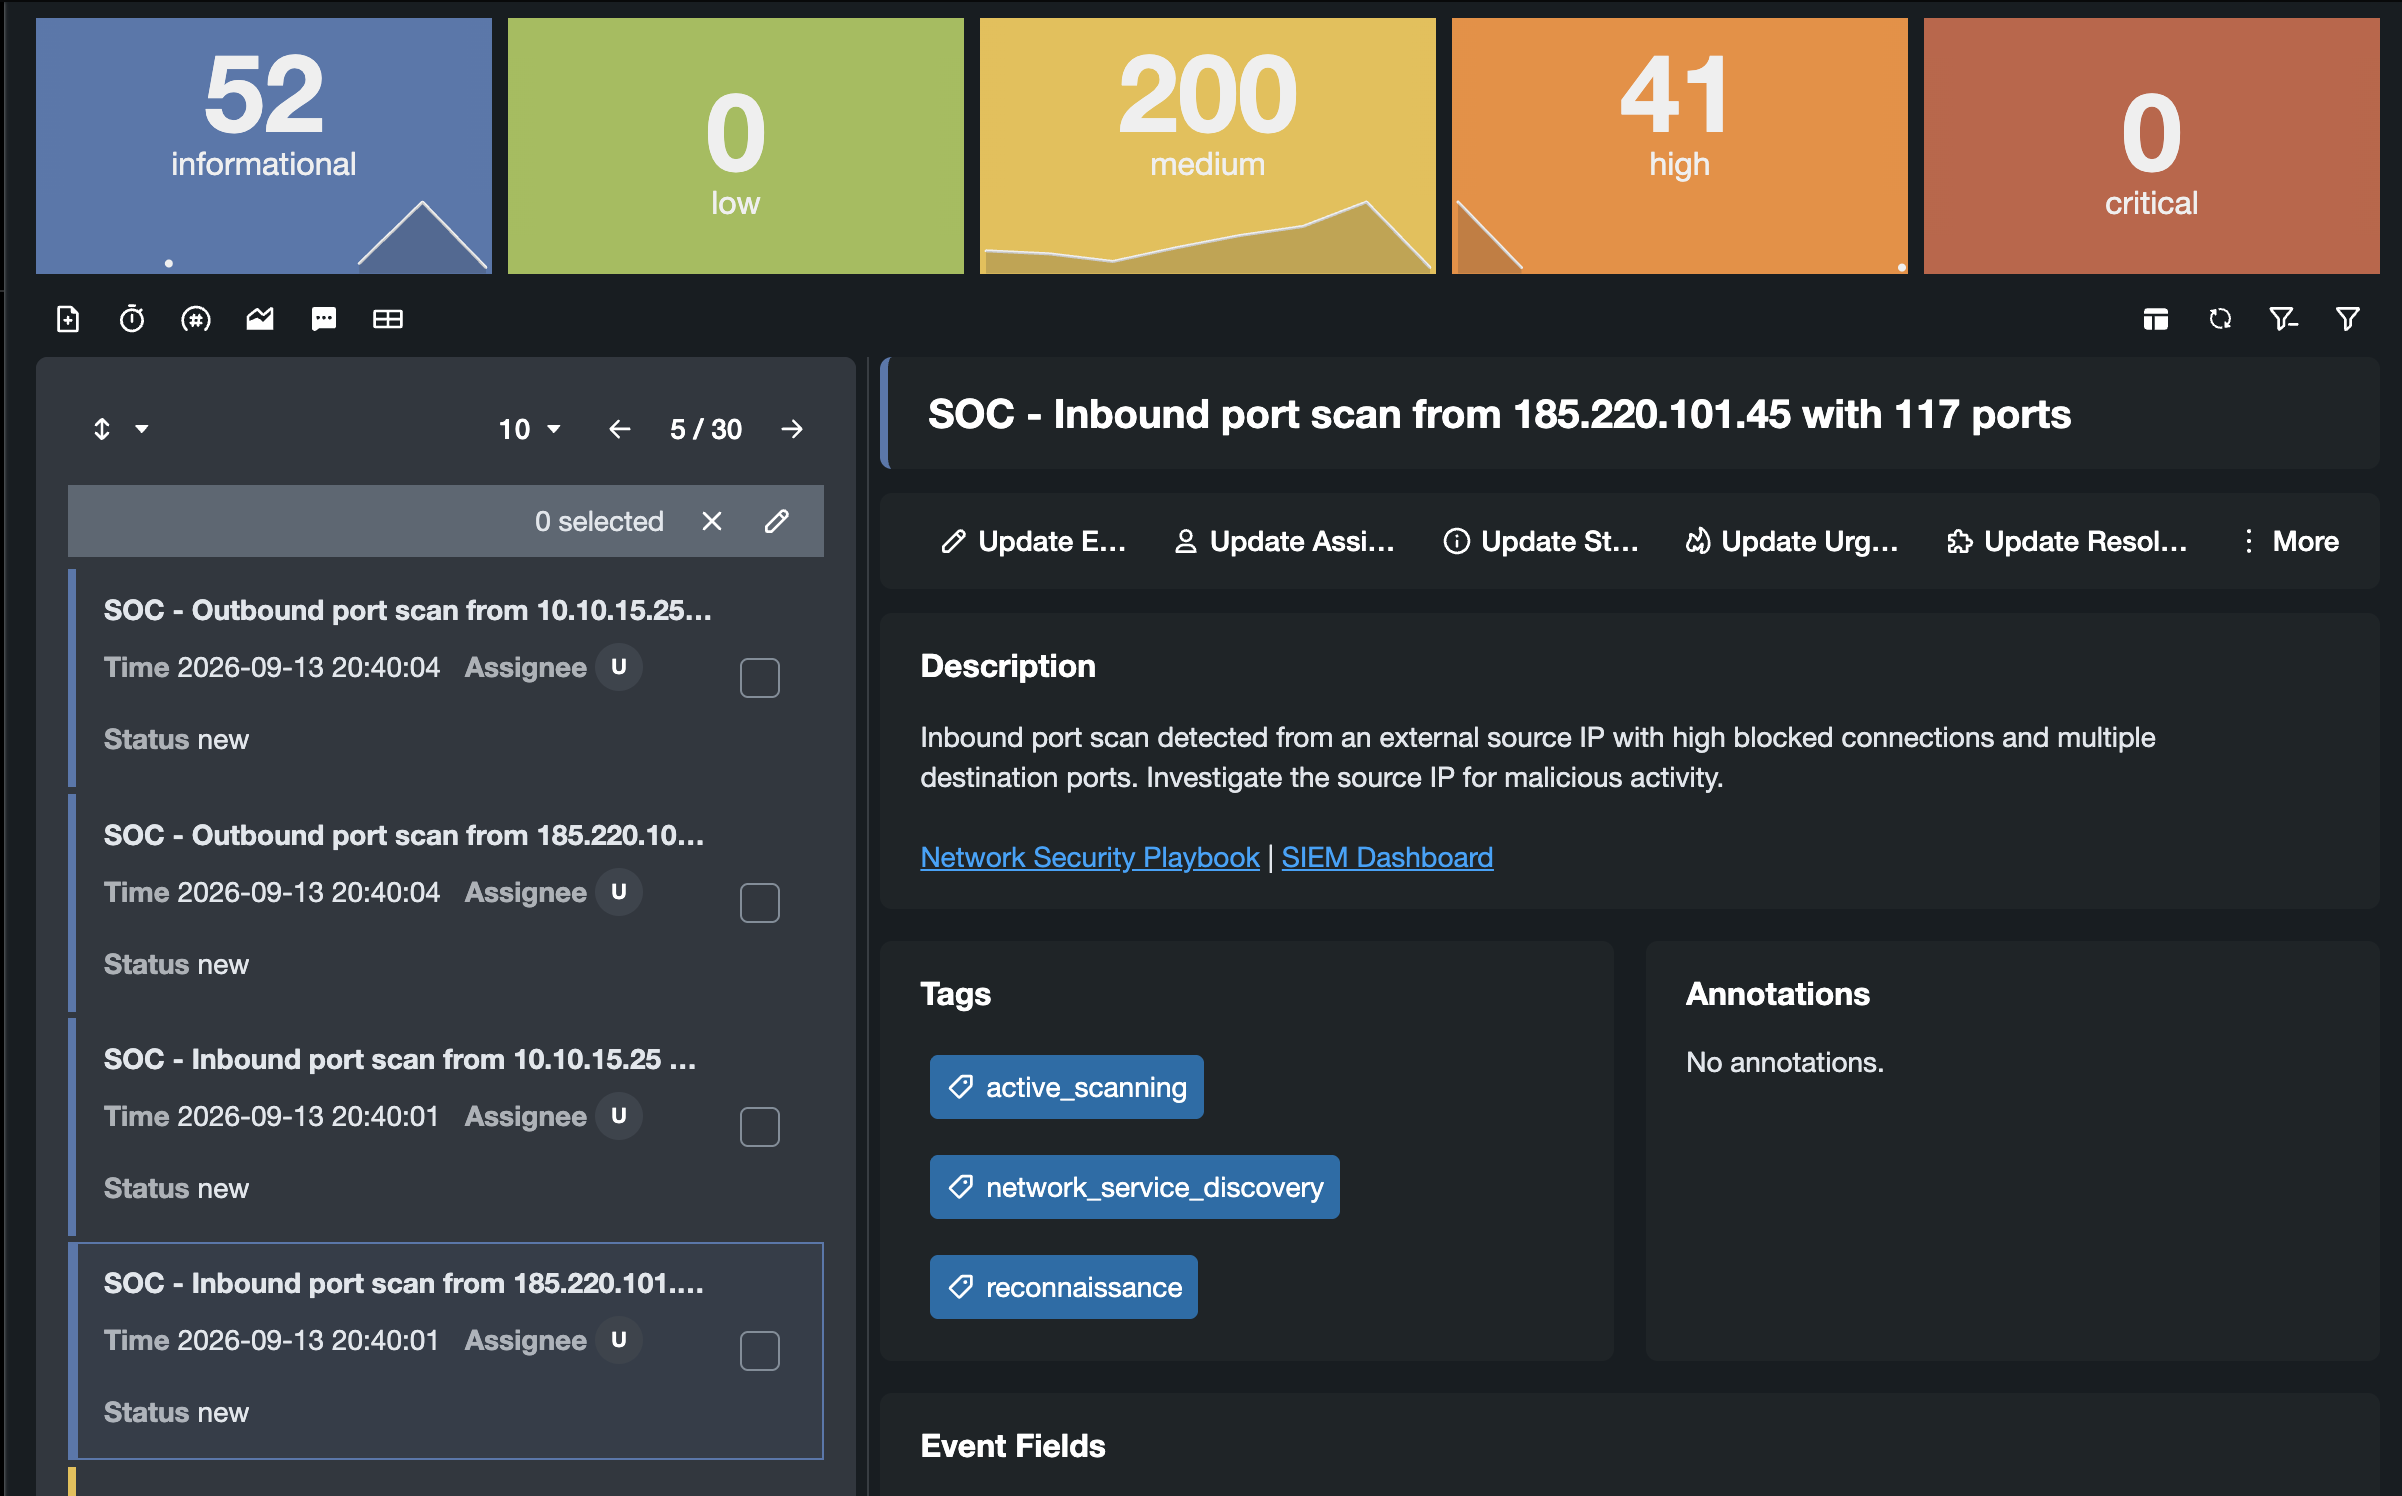
Task: Open the SIEM Dashboard link
Action: coord(1387,857)
